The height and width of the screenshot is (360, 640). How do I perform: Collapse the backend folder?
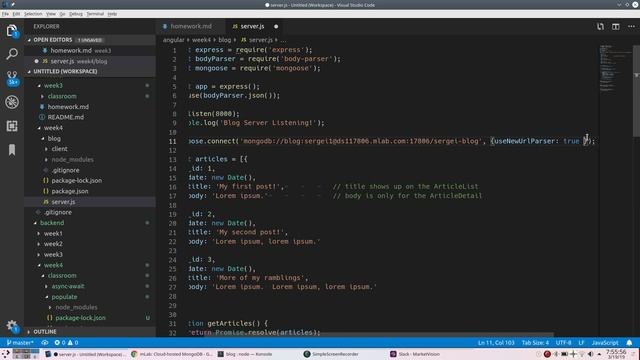coord(52,223)
